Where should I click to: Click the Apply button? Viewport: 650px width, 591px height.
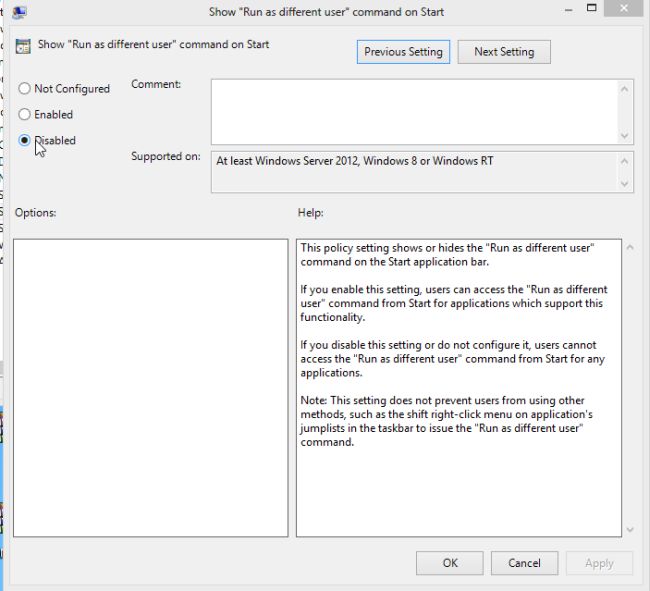[599, 563]
